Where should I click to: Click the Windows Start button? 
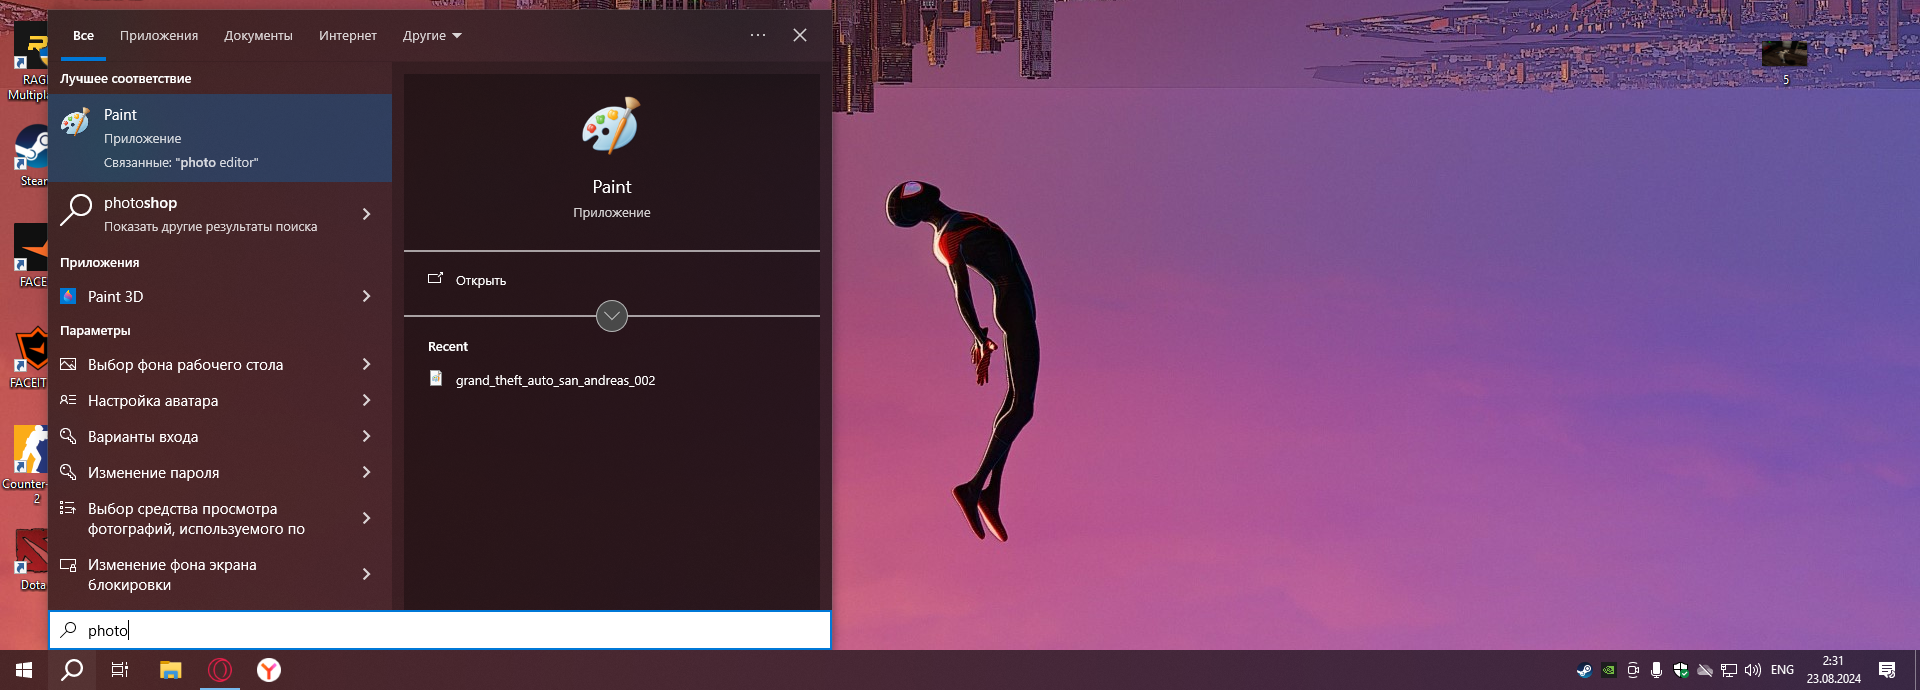[24, 670]
